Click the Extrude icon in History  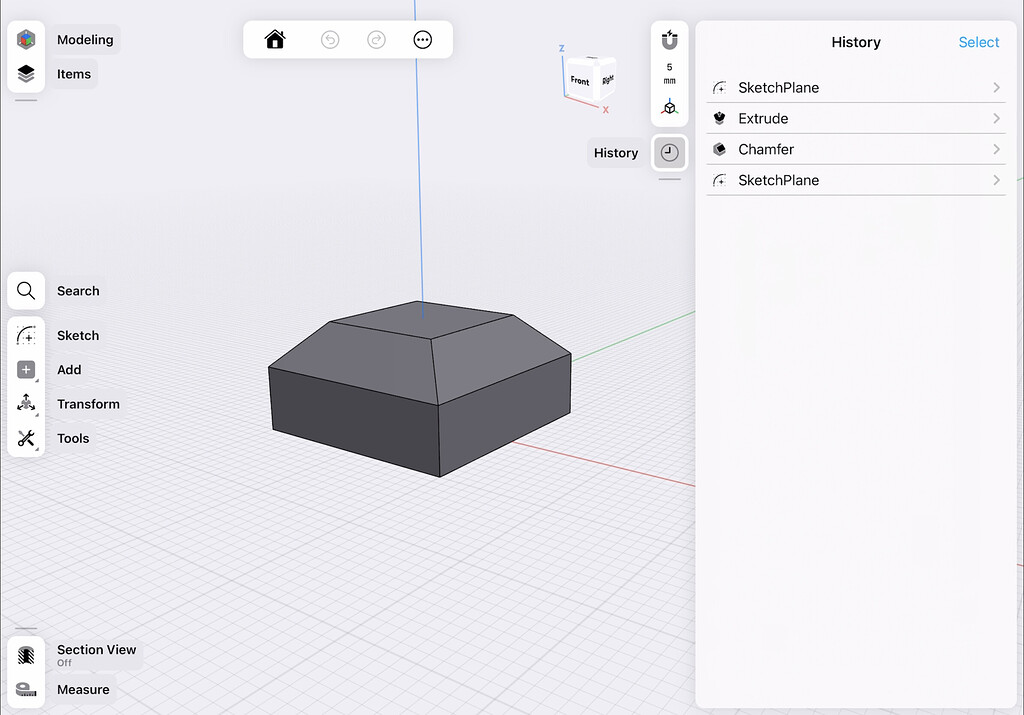[720, 118]
